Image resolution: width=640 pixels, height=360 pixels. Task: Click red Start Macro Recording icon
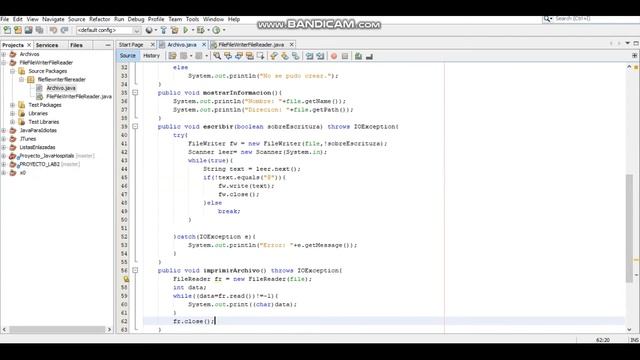pos(334,56)
